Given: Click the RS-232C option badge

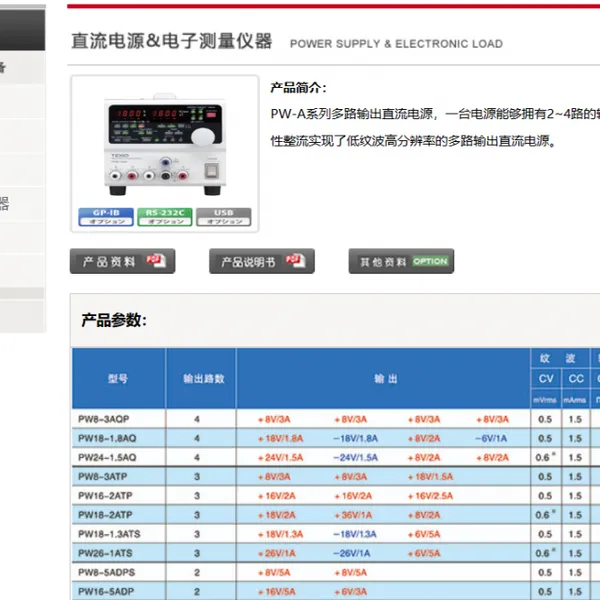Looking at the screenshot, I should click(165, 217).
